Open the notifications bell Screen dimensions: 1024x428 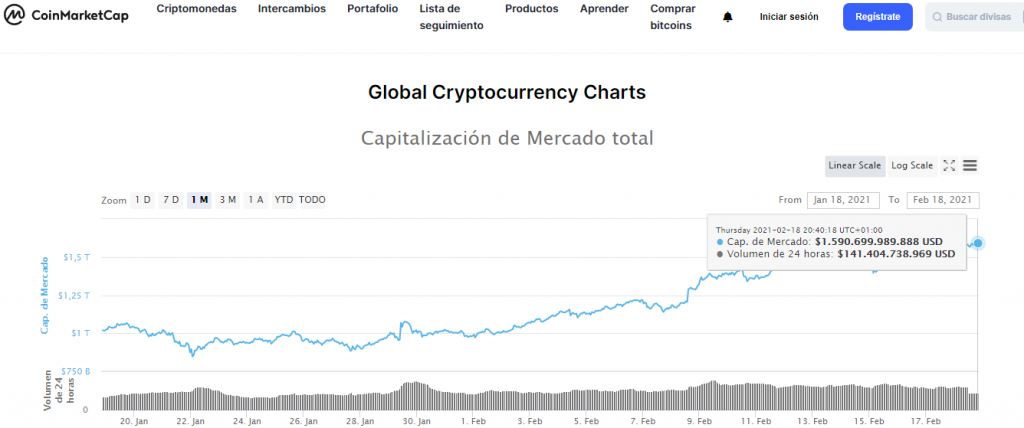(x=727, y=17)
